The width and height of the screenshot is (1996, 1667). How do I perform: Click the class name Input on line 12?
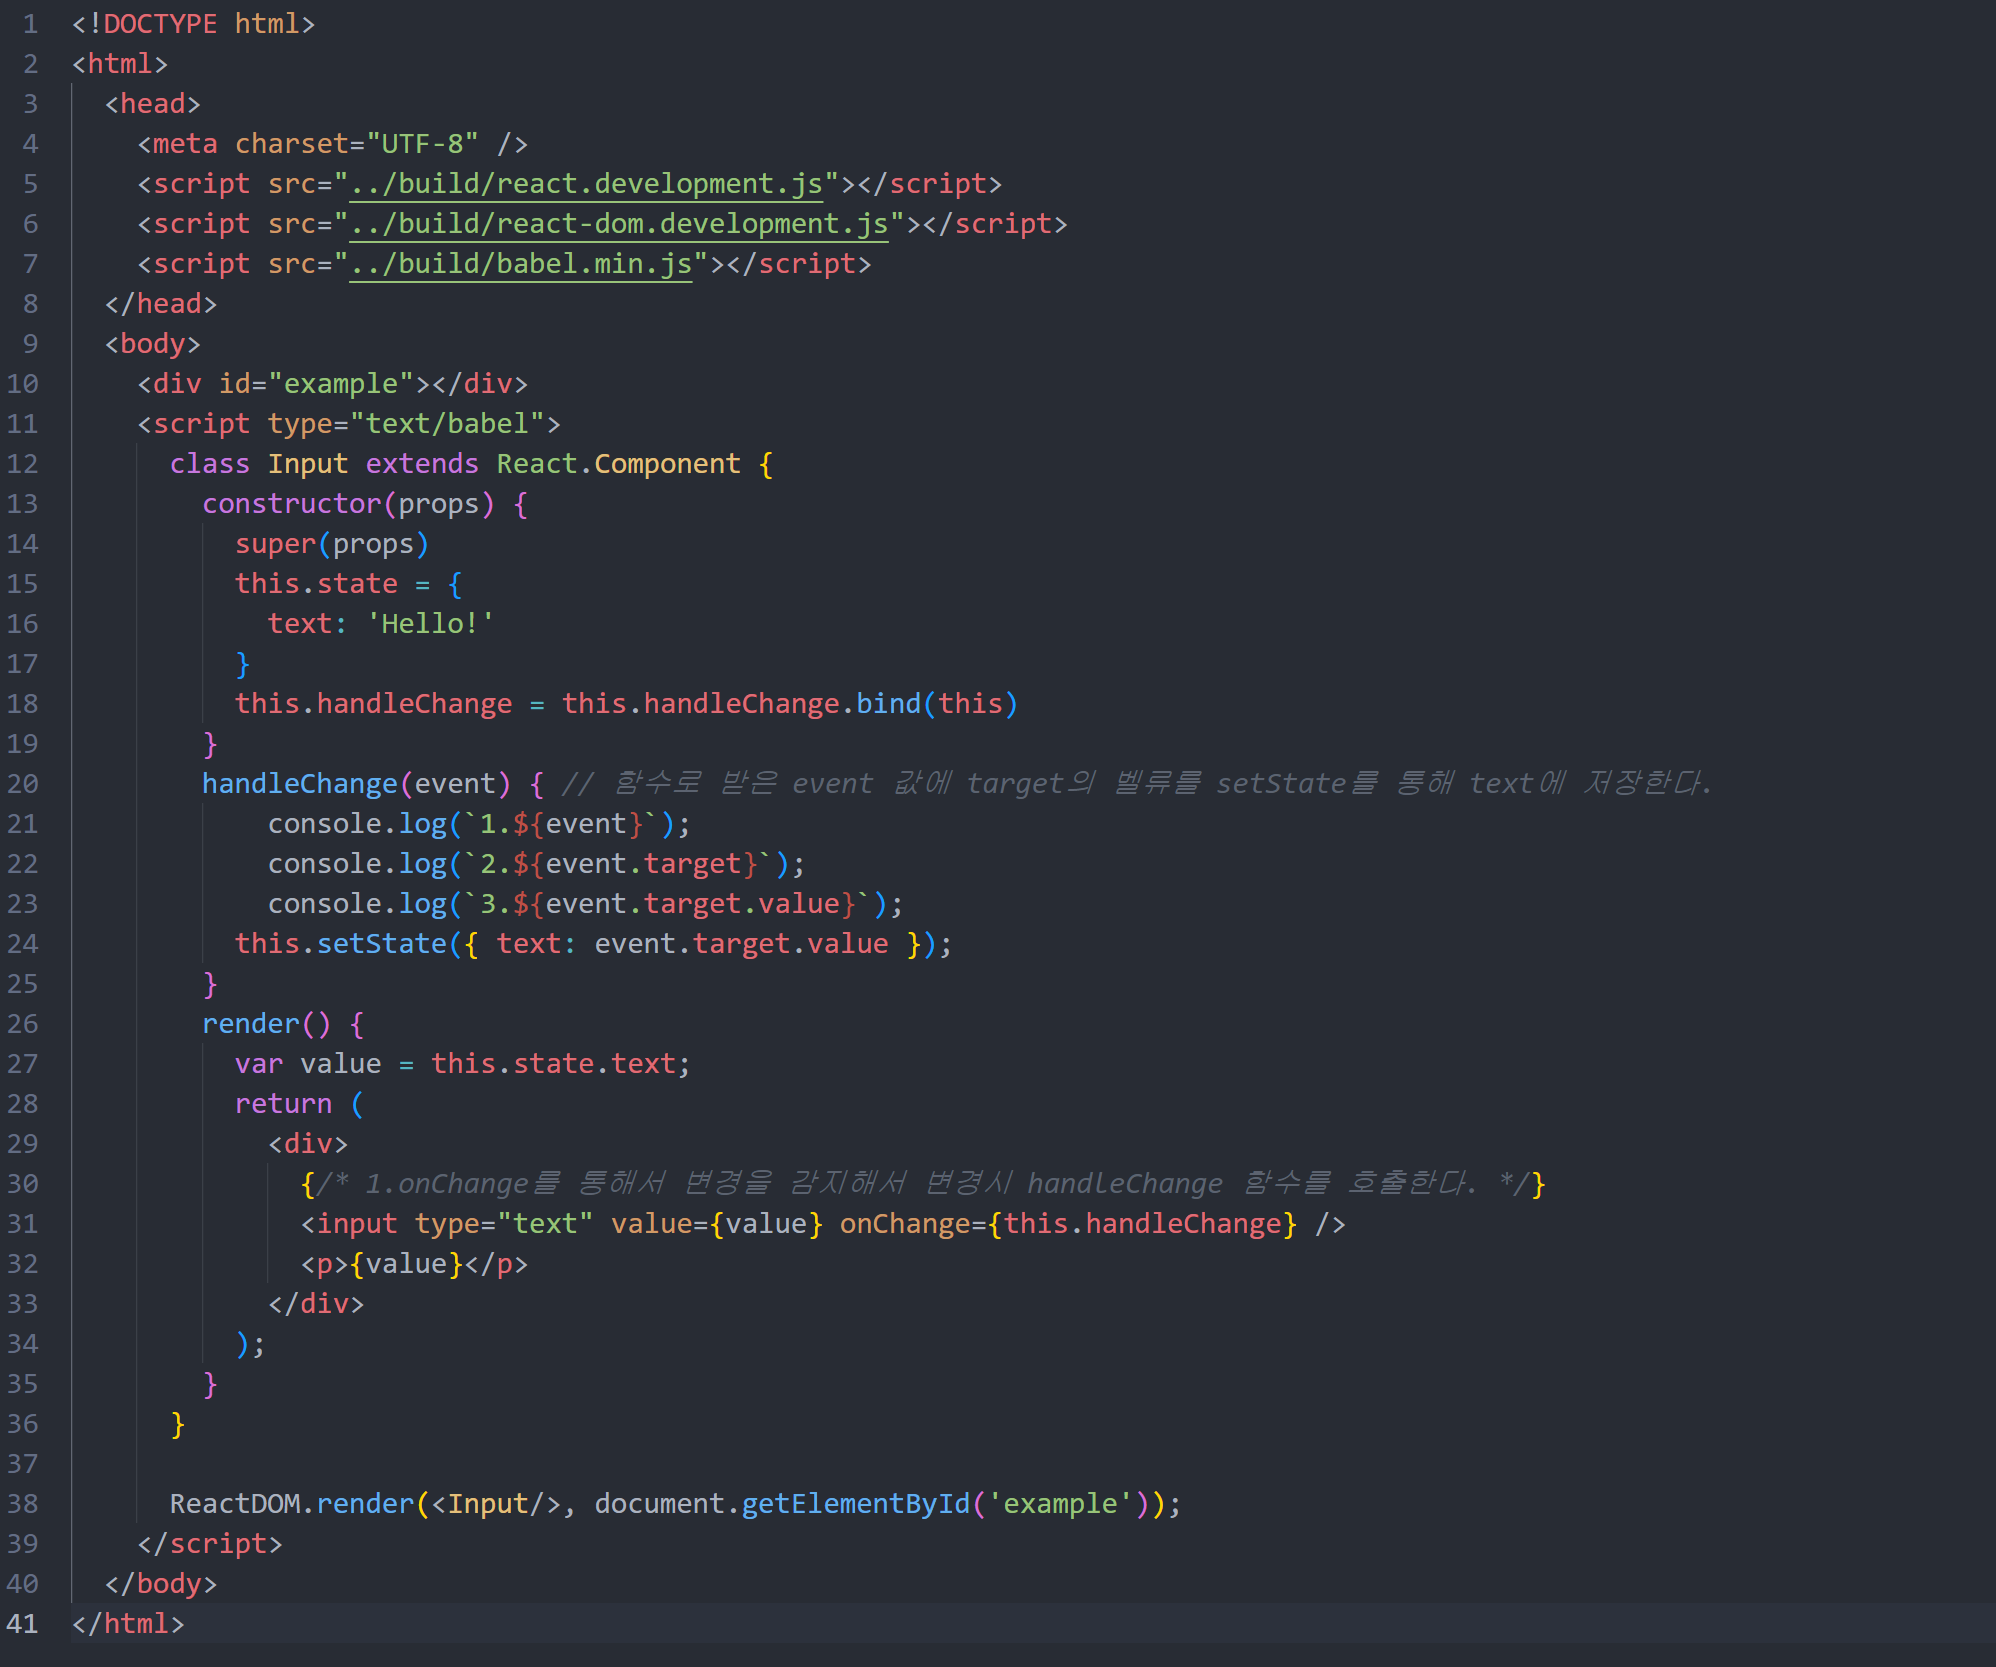(307, 464)
